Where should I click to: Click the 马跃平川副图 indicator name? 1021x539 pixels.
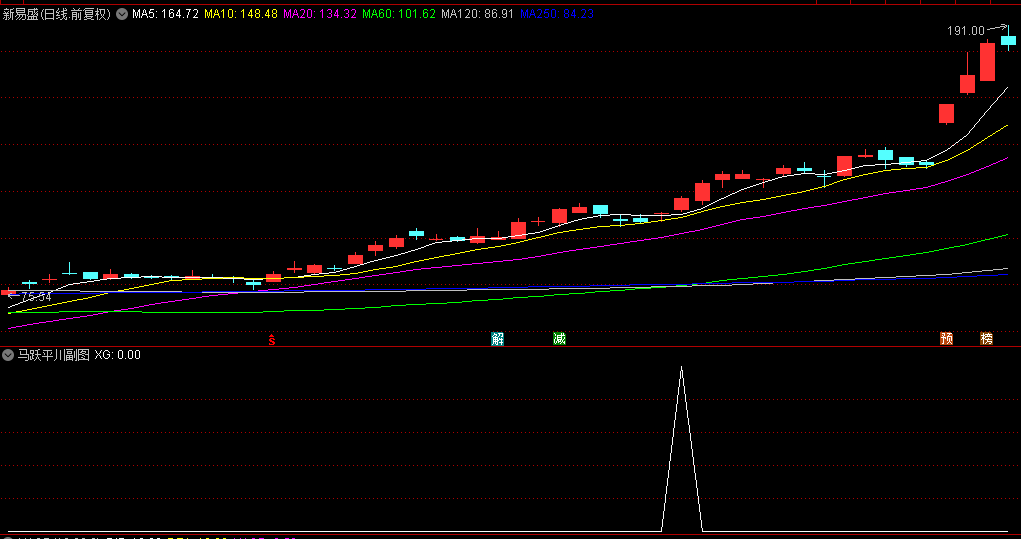(x=52, y=355)
